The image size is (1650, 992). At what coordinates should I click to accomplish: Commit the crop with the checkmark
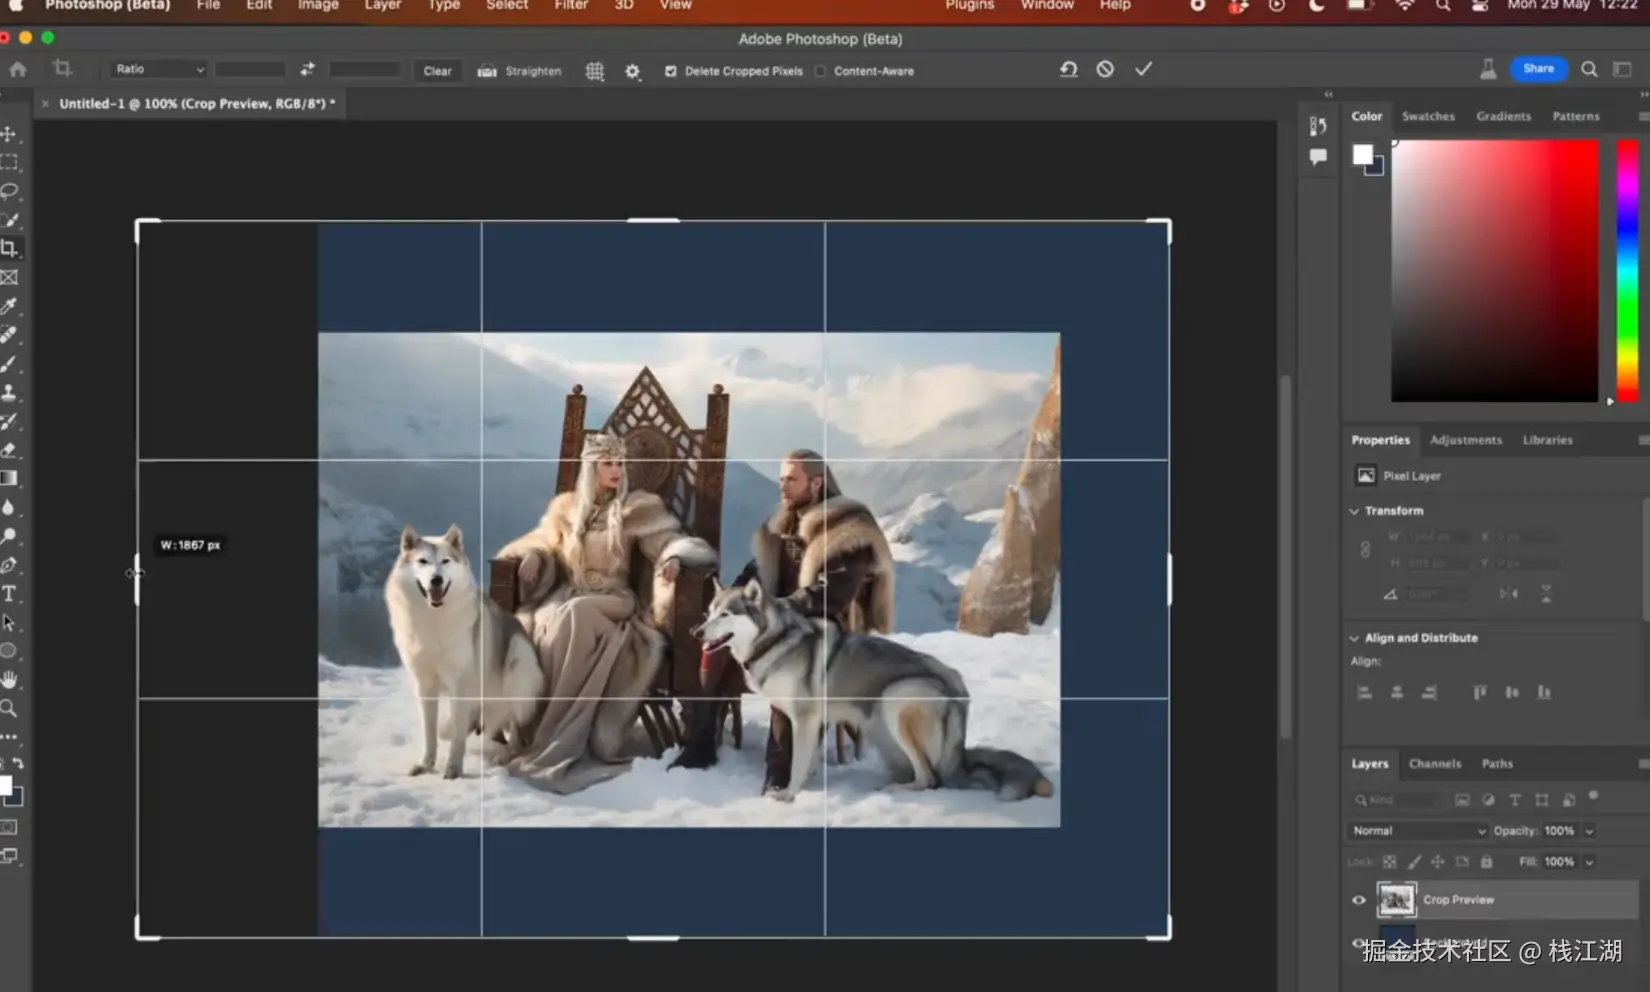click(x=1143, y=69)
